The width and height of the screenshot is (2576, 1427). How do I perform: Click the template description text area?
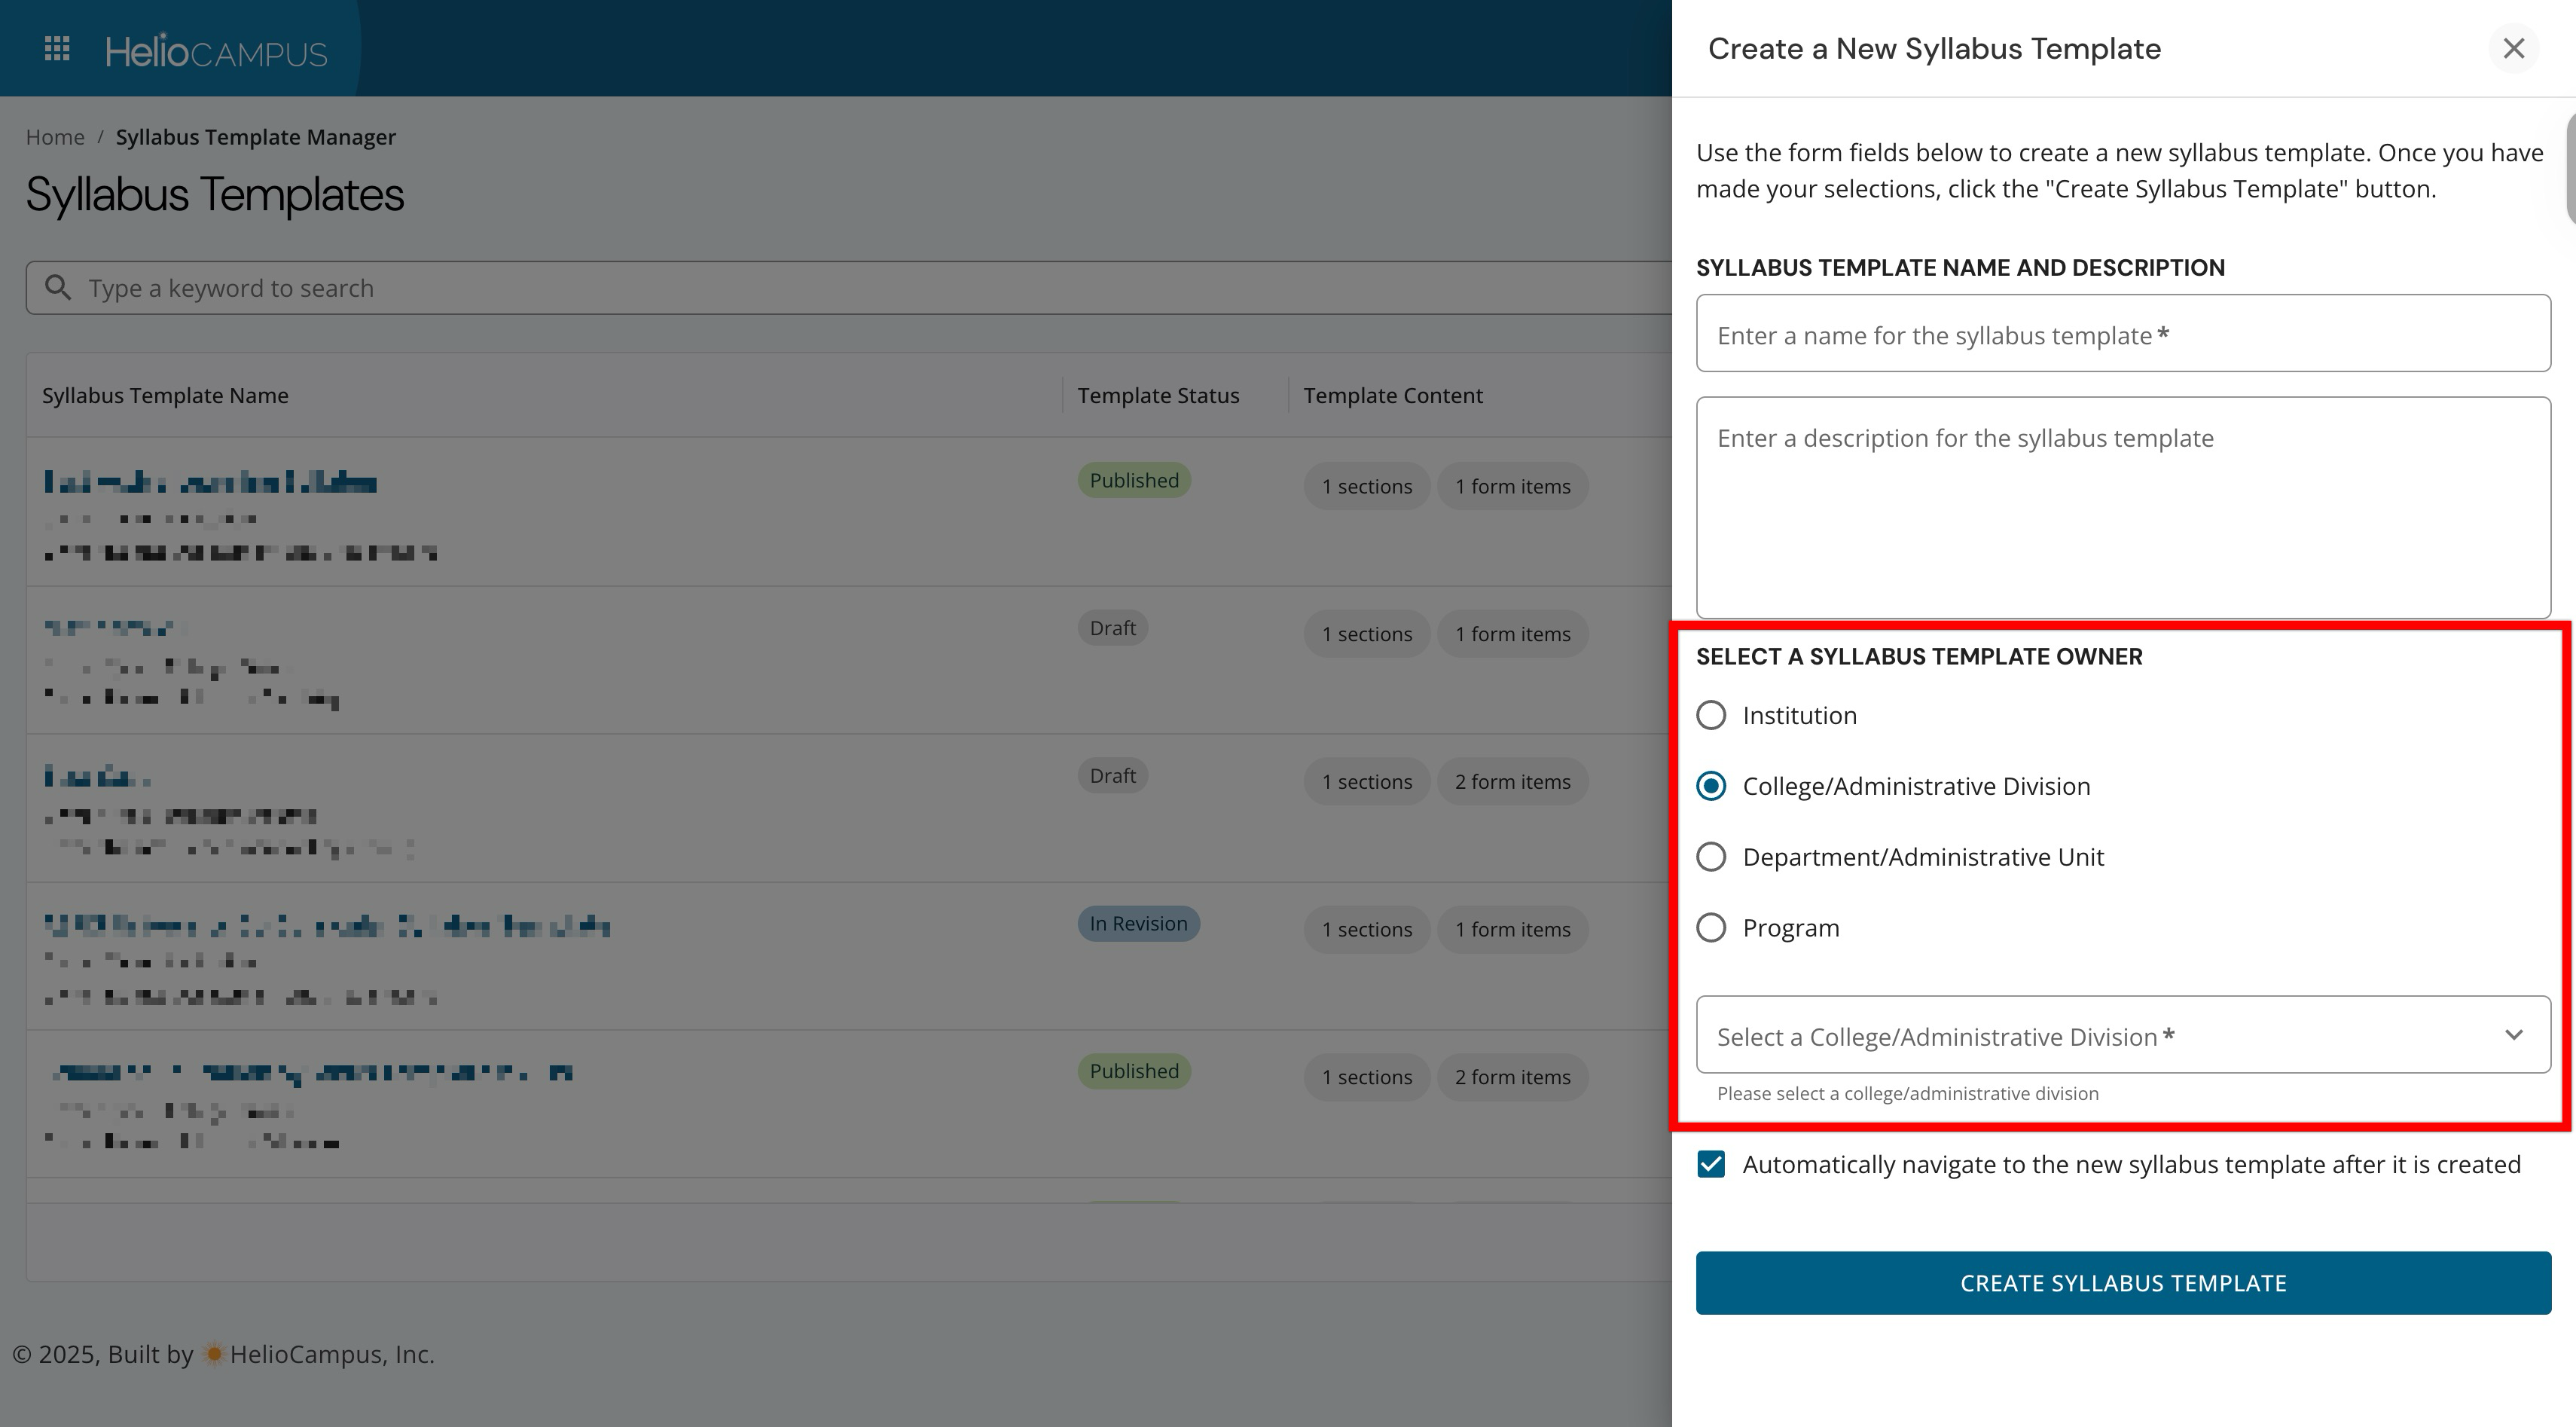pyautogui.click(x=2122, y=507)
